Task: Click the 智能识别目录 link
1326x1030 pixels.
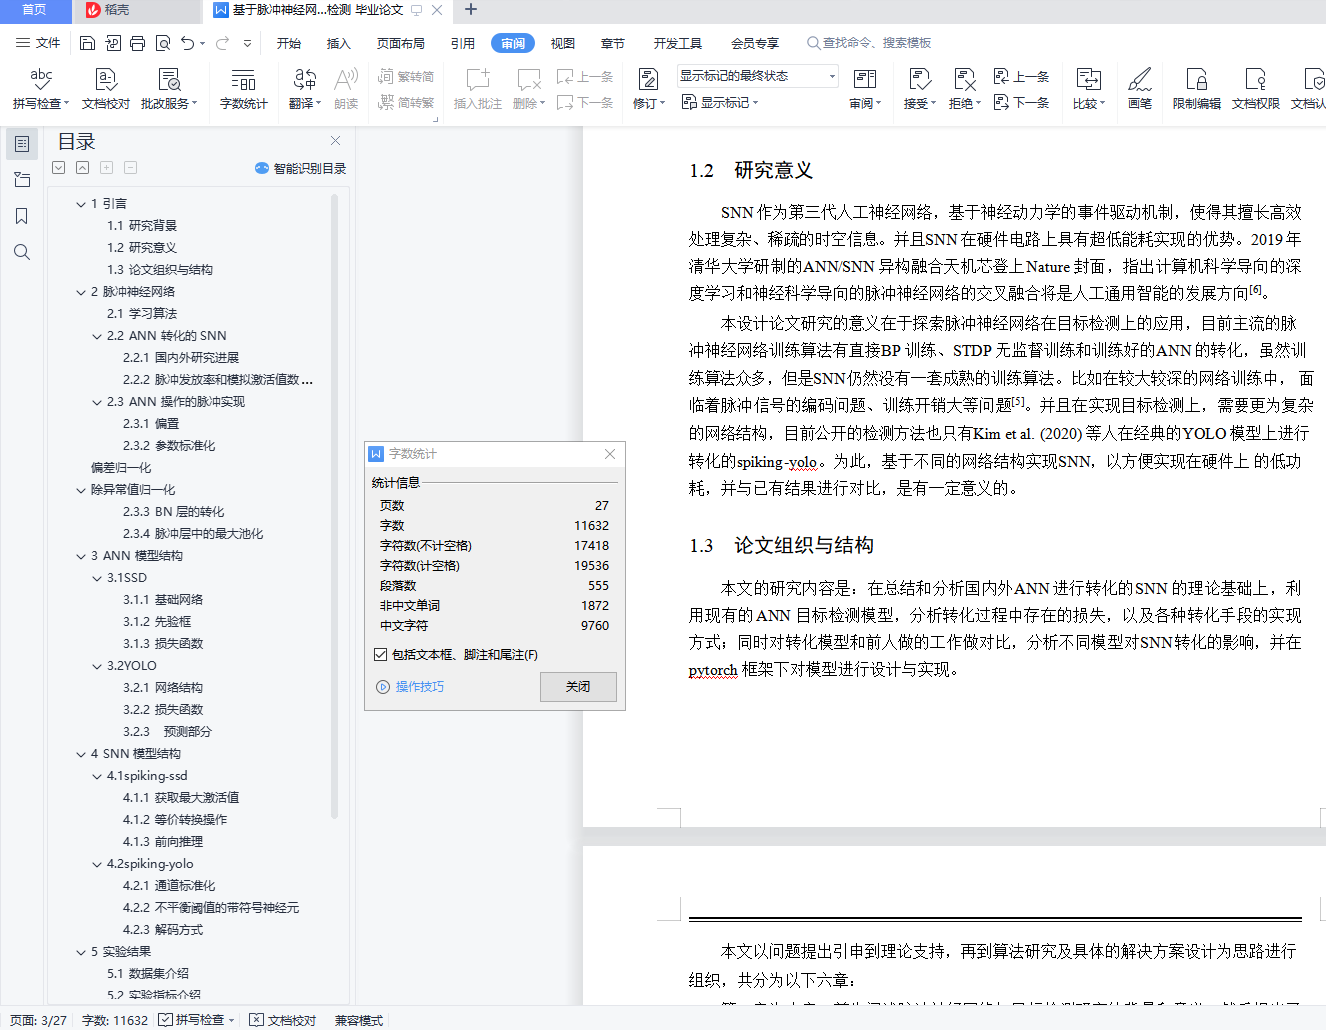Action: (x=301, y=169)
